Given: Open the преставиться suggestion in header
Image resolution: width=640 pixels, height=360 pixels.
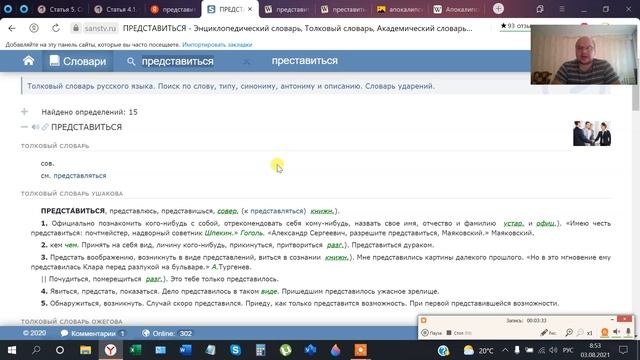Looking at the screenshot, I should (x=304, y=61).
